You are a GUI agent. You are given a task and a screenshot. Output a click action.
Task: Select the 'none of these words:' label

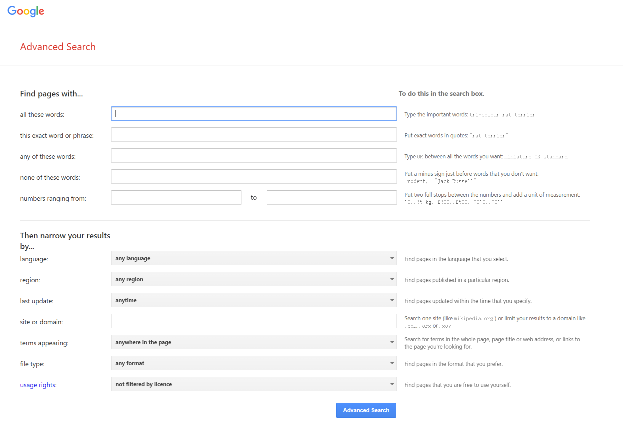pyautogui.click(x=50, y=178)
